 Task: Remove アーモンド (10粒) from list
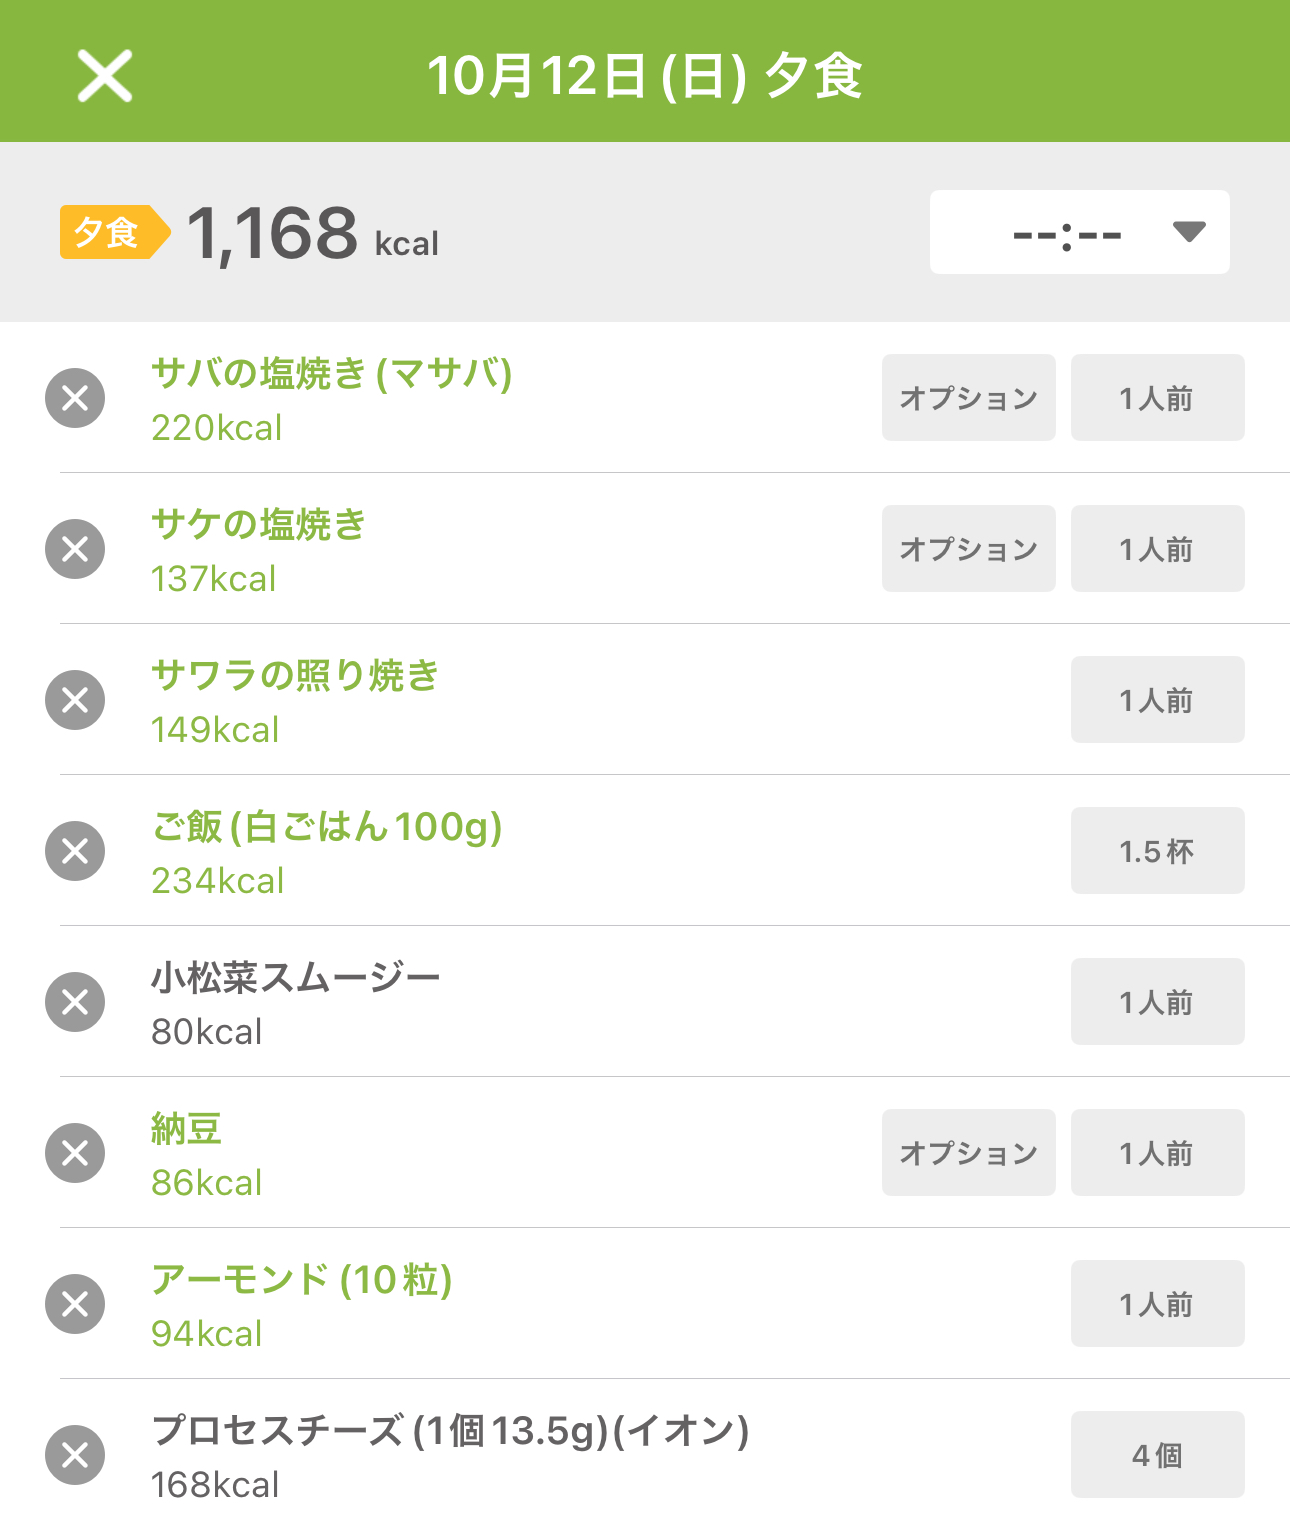pos(75,1304)
